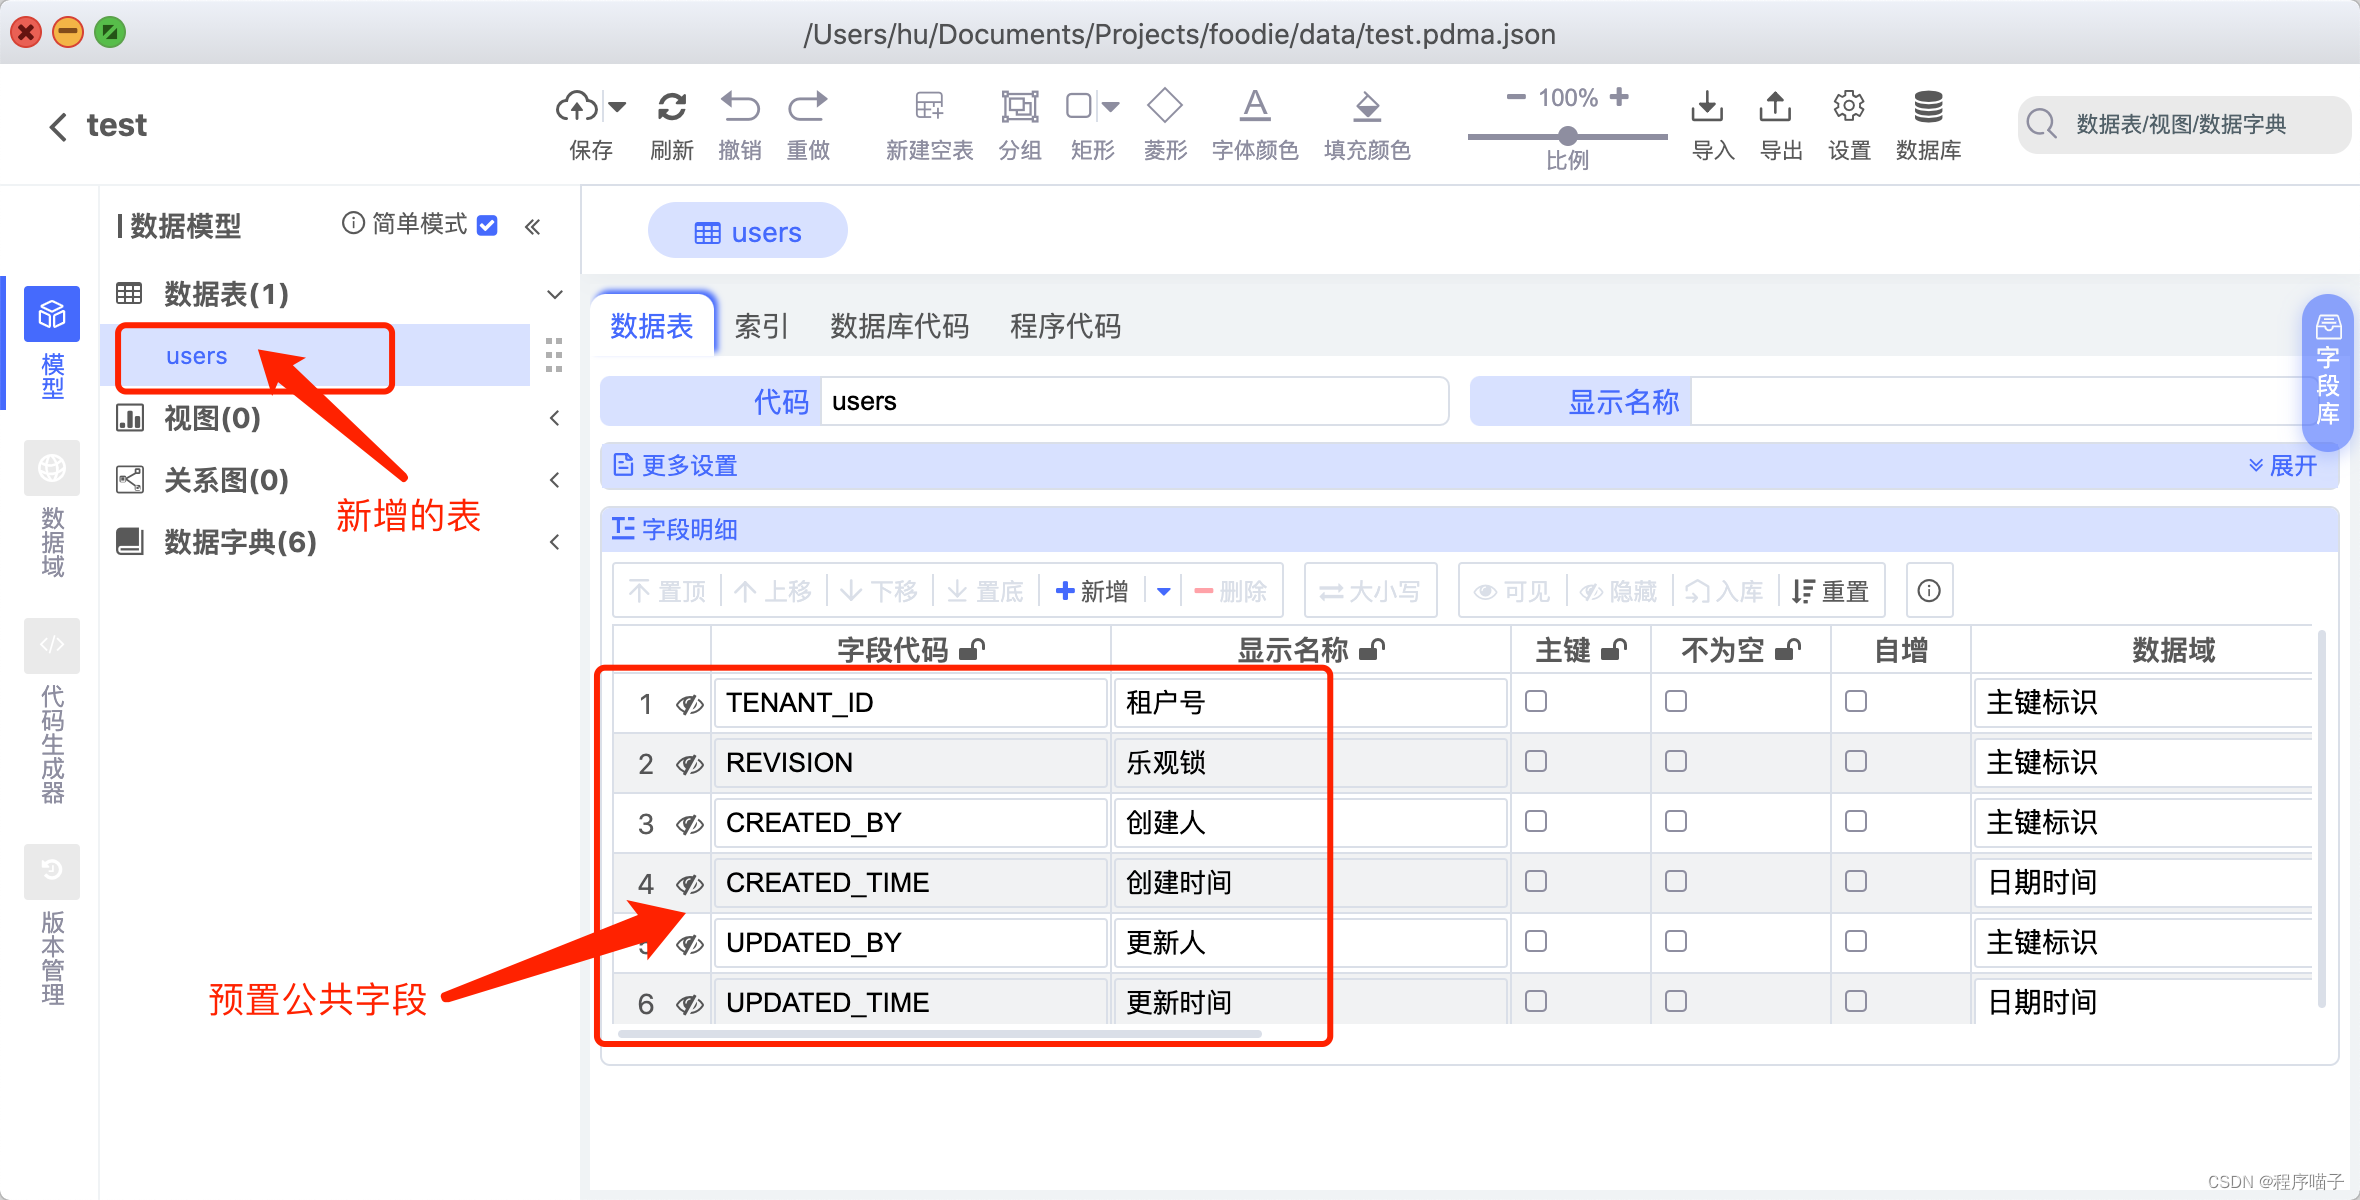Check 自增 checkbox for CREATED_BY row

[x=1856, y=821]
